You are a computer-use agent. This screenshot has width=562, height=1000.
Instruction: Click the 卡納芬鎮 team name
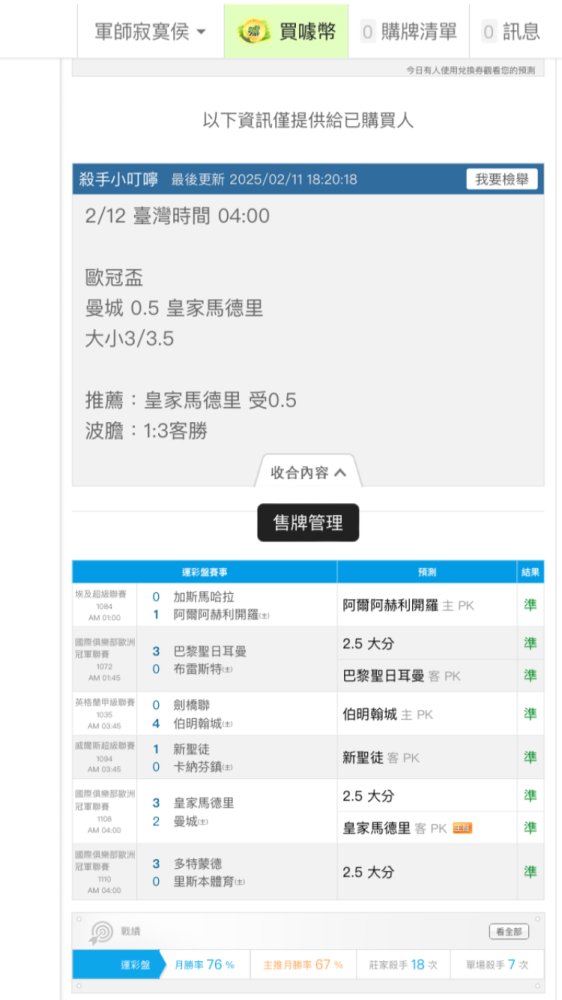click(x=202, y=767)
